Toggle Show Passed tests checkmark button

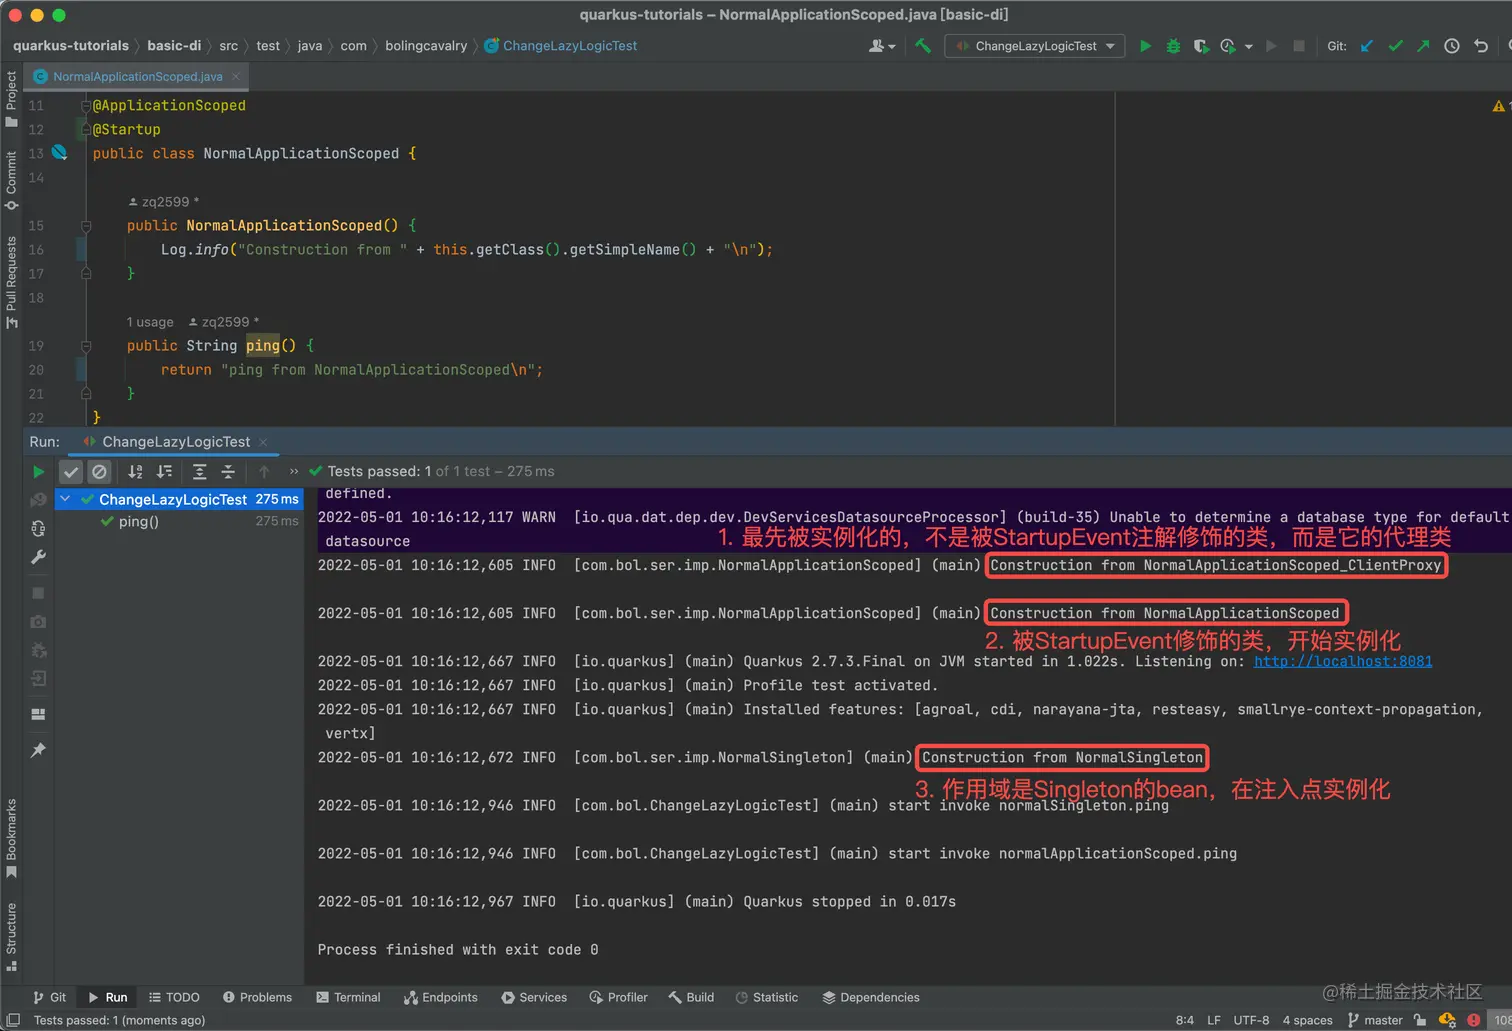[x=70, y=472]
